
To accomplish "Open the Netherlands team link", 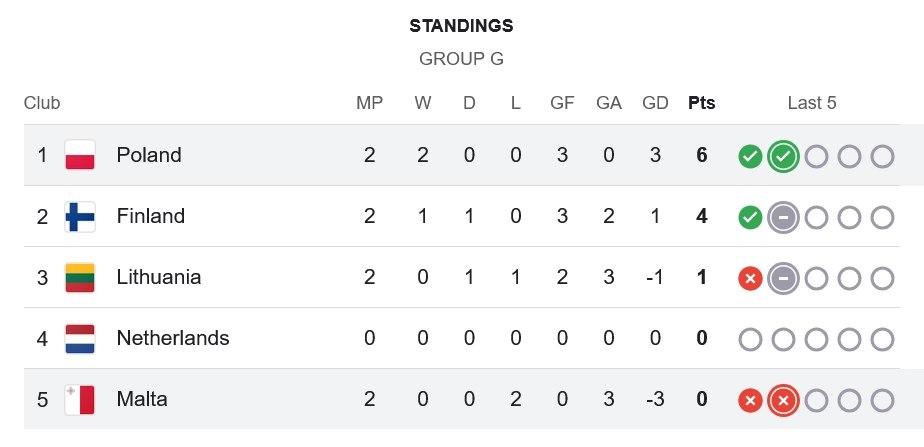I will (173, 338).
